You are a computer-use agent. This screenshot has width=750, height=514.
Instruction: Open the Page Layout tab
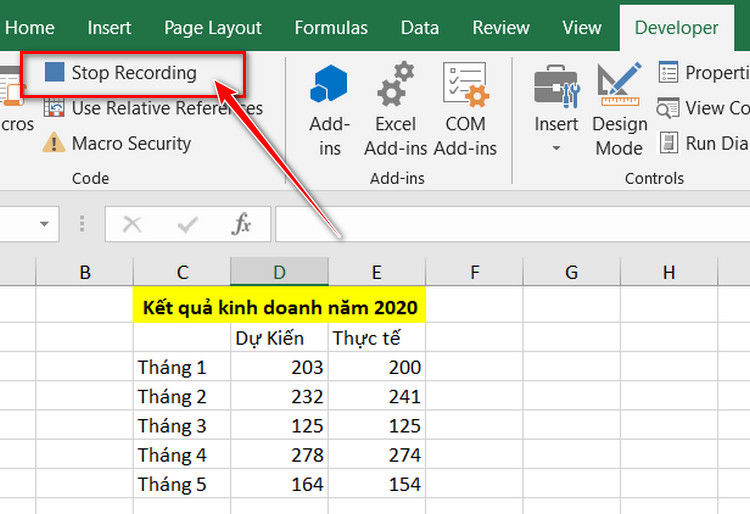tap(213, 28)
